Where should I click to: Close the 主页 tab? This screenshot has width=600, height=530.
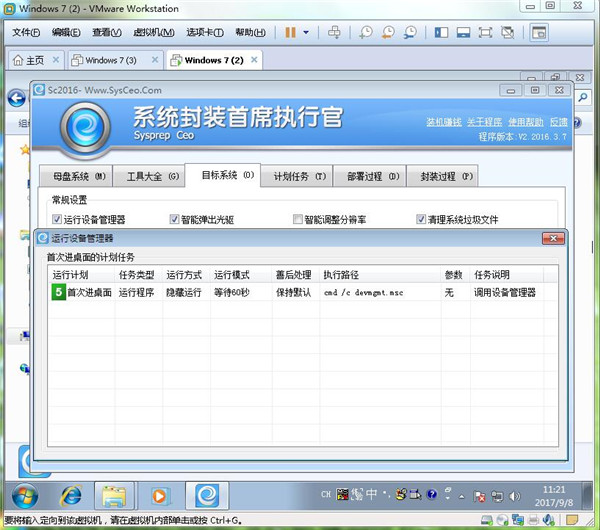[56, 60]
